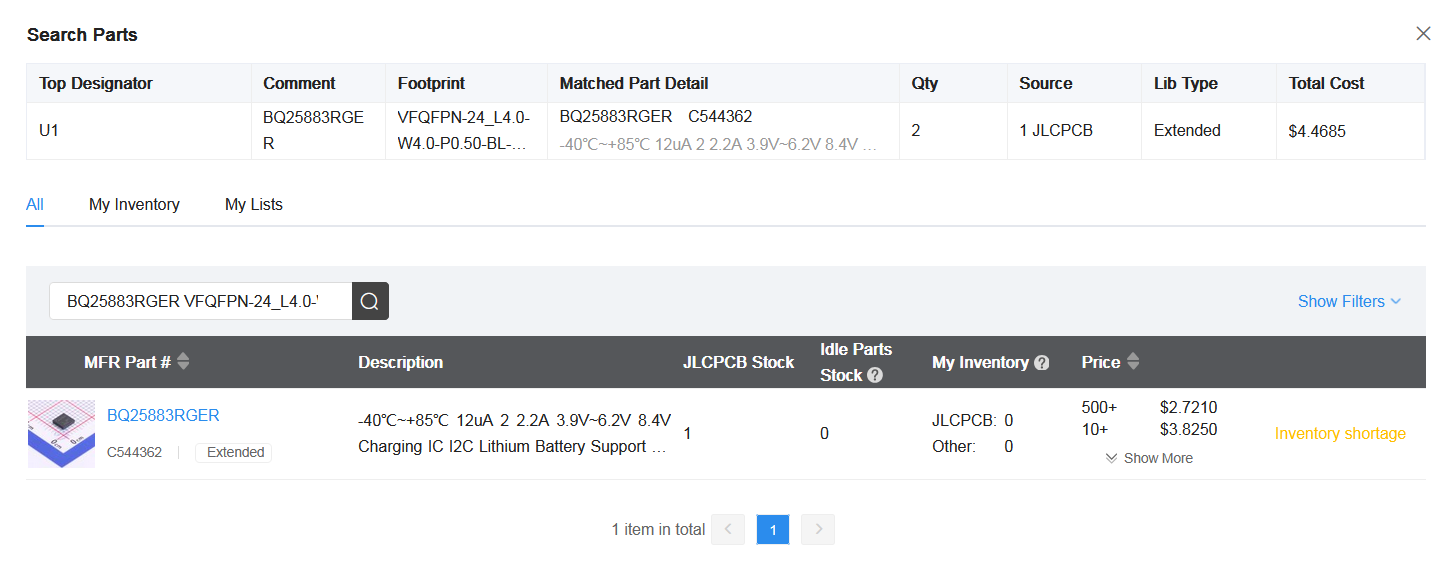The width and height of the screenshot is (1453, 565).
Task: Select the All tab
Action: coord(35,204)
